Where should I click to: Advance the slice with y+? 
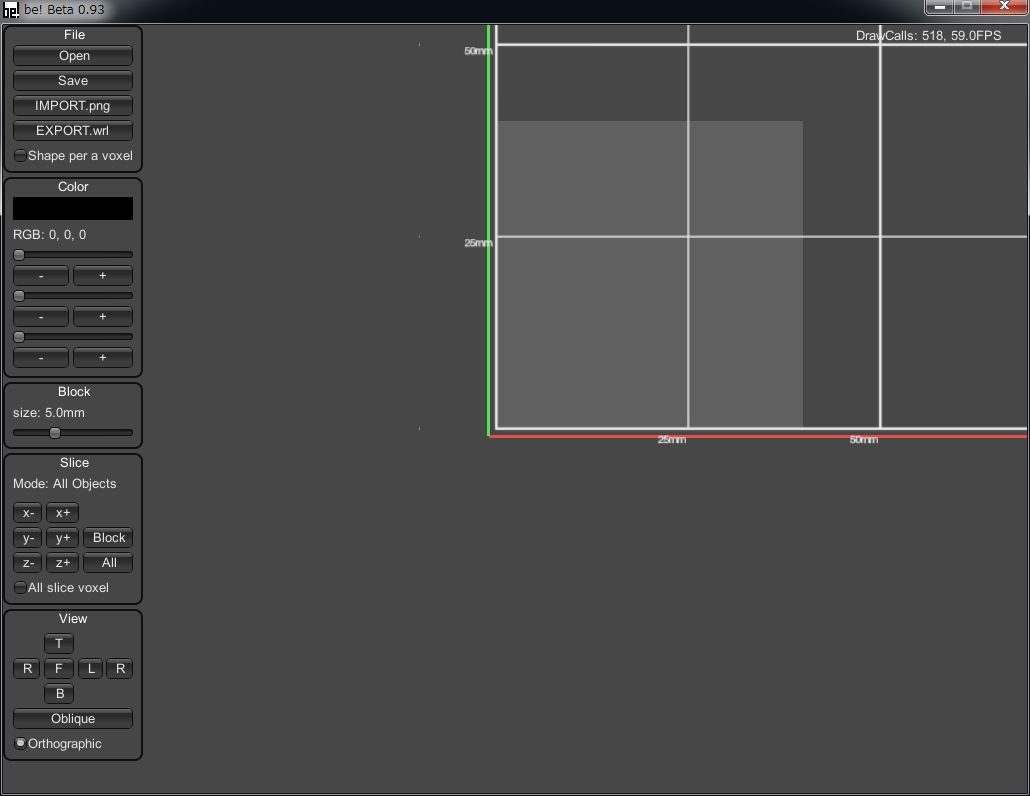tap(62, 538)
